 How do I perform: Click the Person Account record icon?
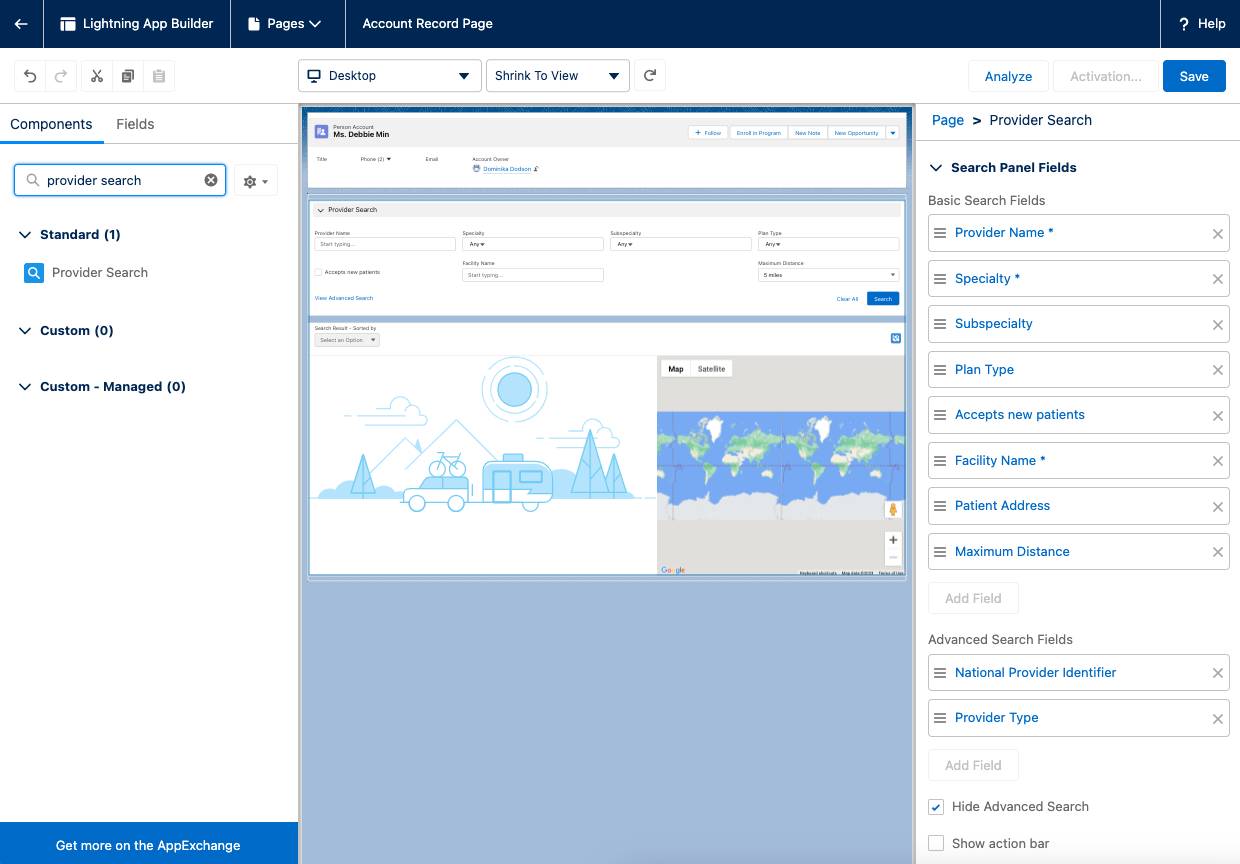[x=321, y=131]
